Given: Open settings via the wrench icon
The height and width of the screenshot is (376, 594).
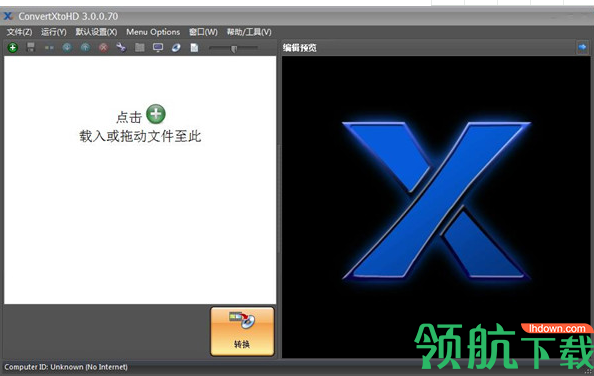Looking at the screenshot, I should tap(121, 47).
